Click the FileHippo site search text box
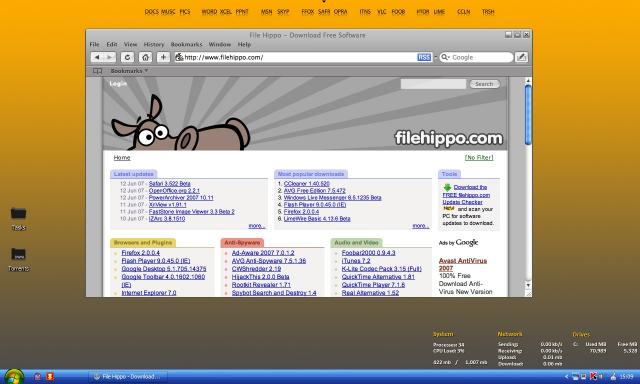The width and height of the screenshot is (640, 384). pos(433,84)
